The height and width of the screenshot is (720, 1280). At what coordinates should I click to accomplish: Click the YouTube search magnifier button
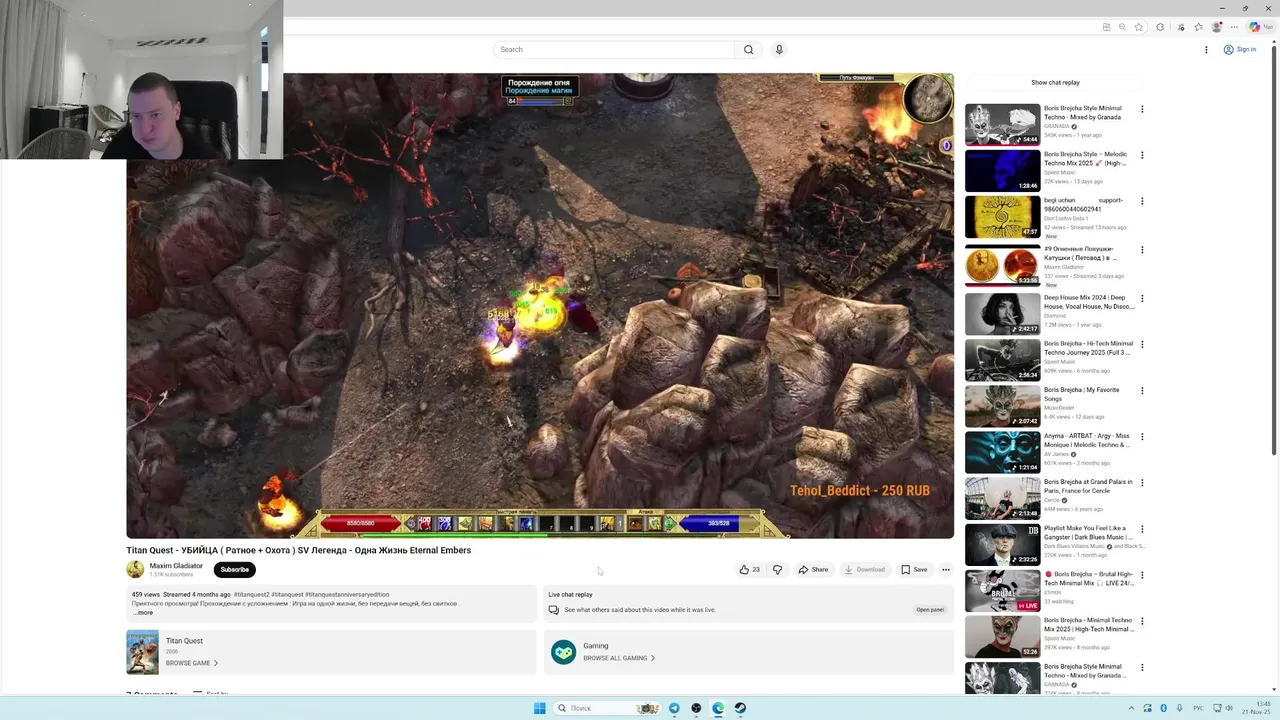click(748, 49)
